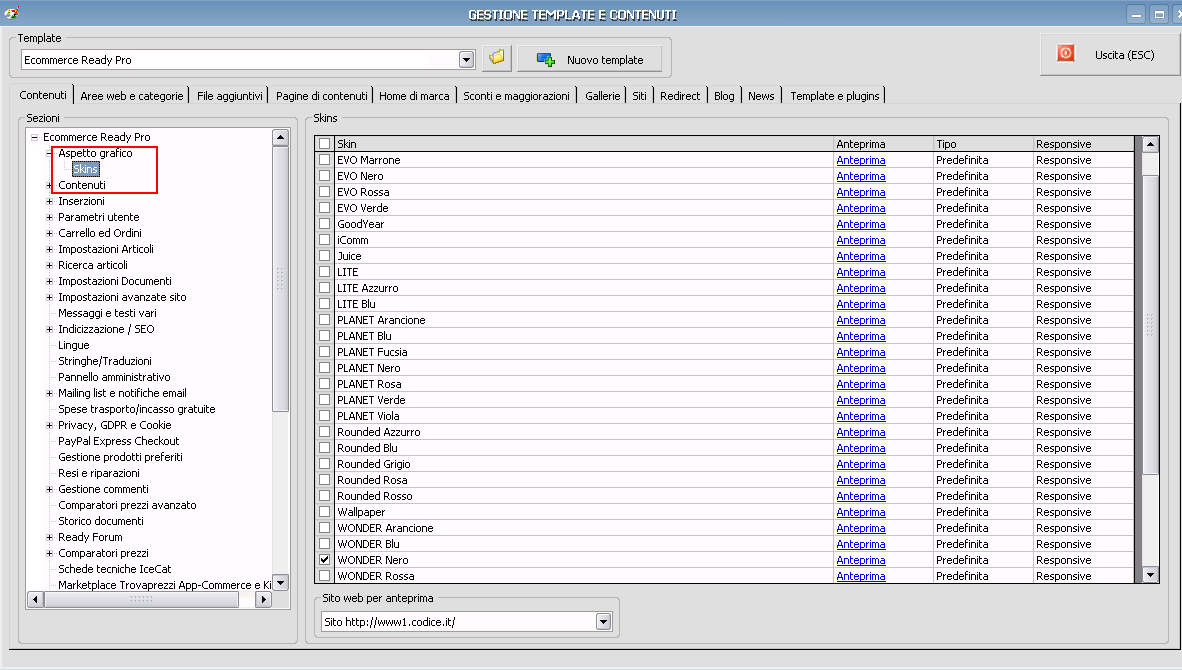Toggle the select-all checkbox in Skin header

click(324, 144)
